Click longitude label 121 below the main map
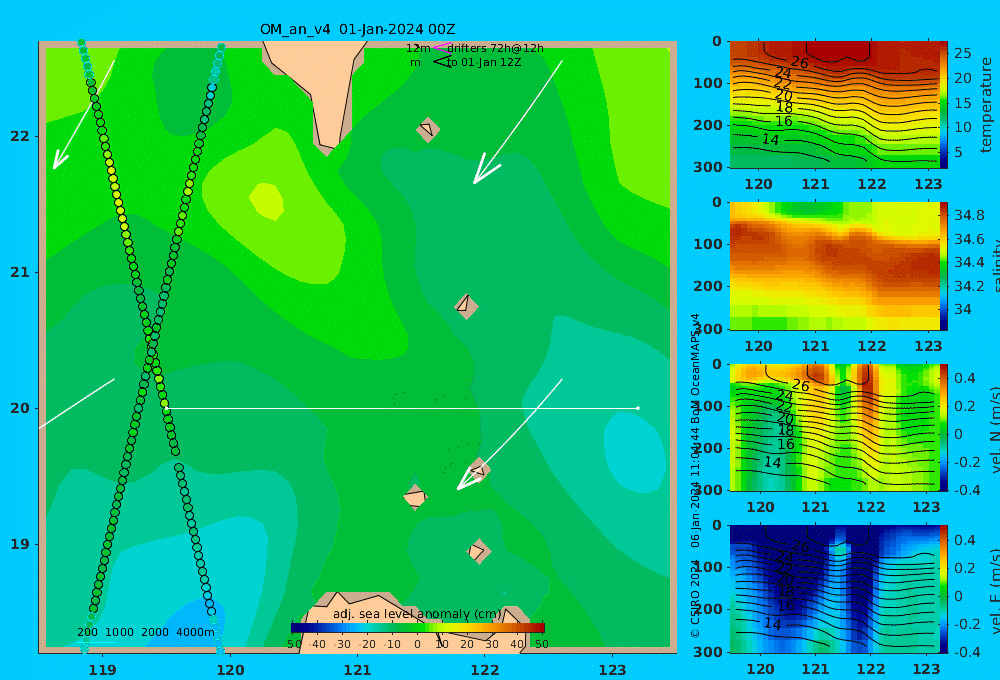The height and width of the screenshot is (680, 1000). pyautogui.click(x=357, y=670)
